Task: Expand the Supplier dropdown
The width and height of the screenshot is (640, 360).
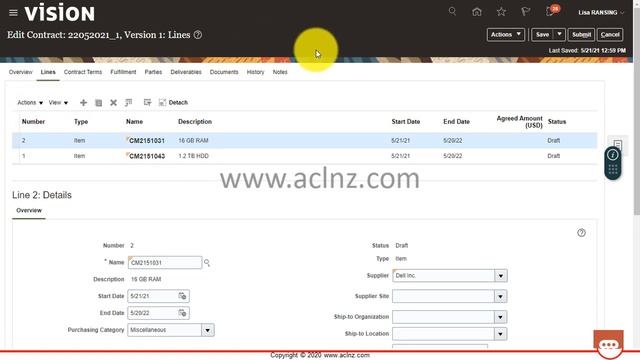Action: (501, 276)
